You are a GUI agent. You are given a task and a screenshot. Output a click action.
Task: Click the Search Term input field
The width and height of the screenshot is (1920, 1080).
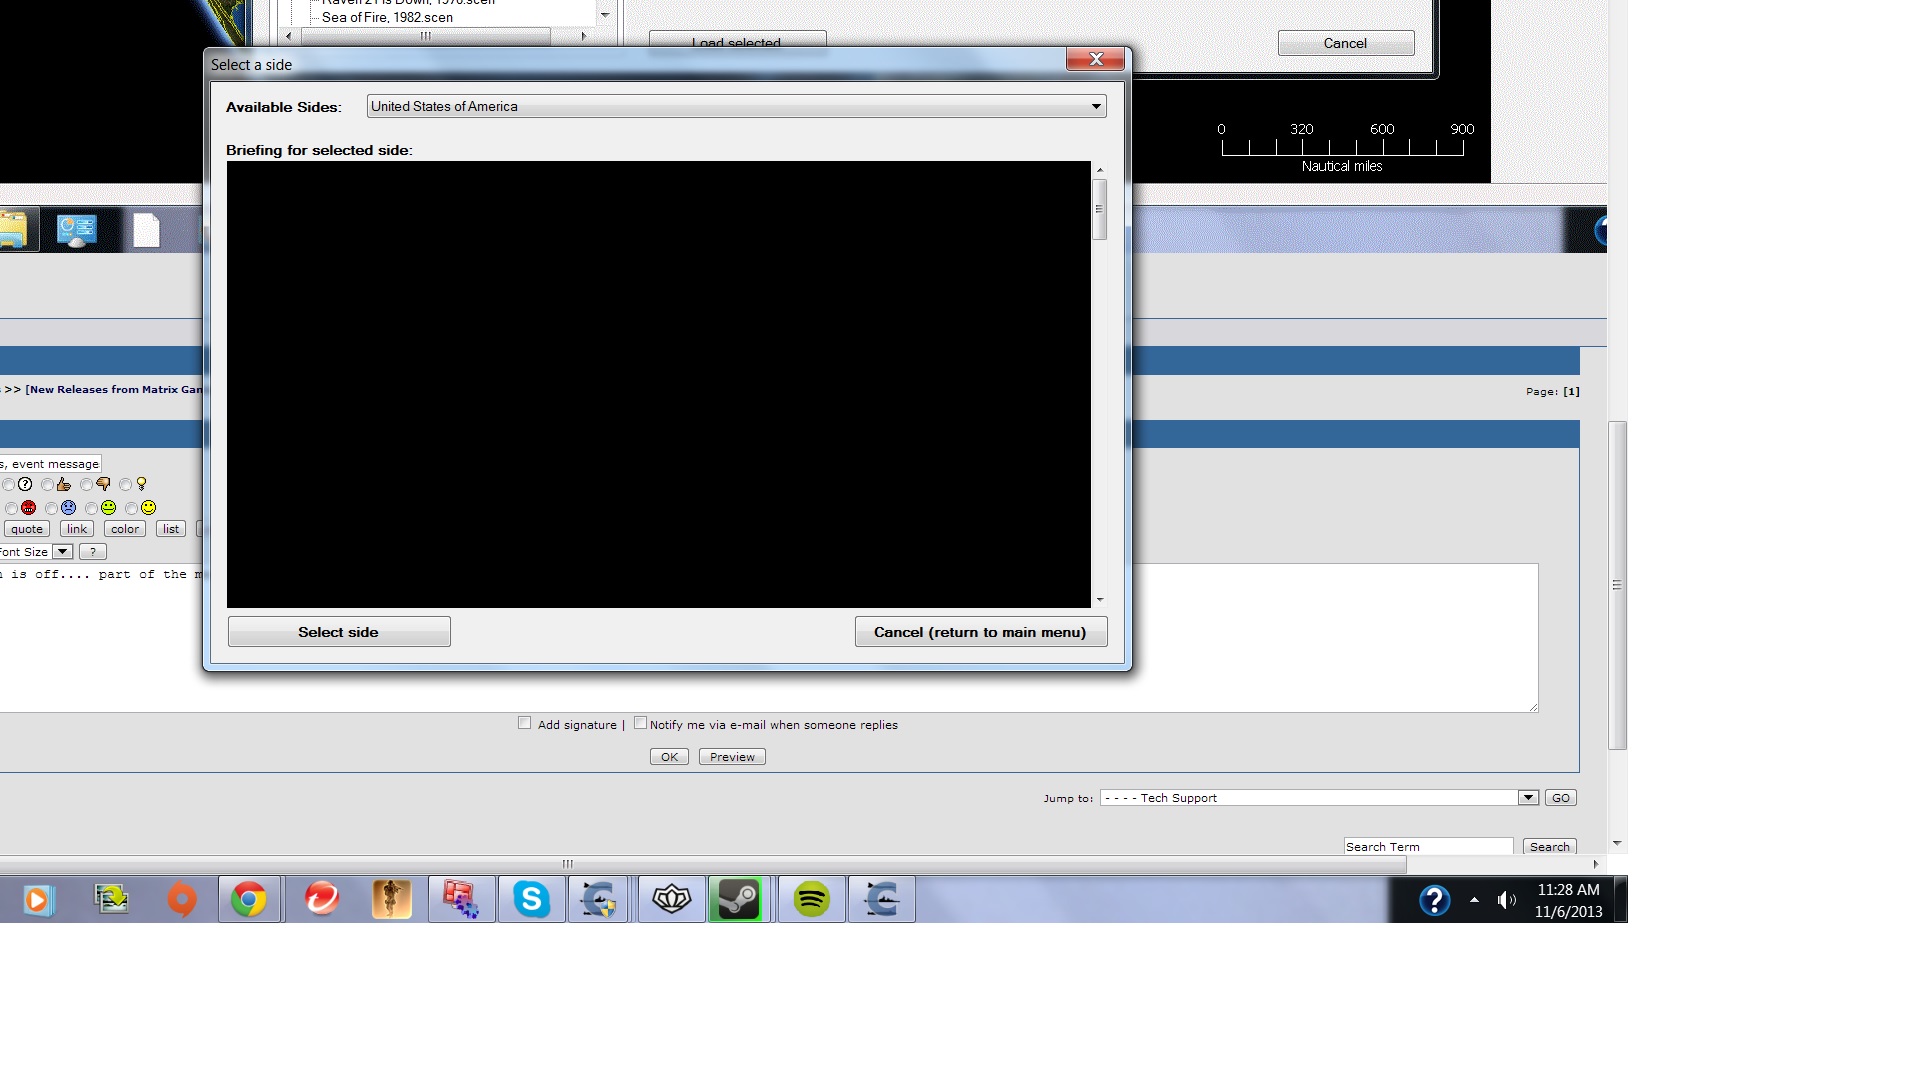pyautogui.click(x=1428, y=847)
